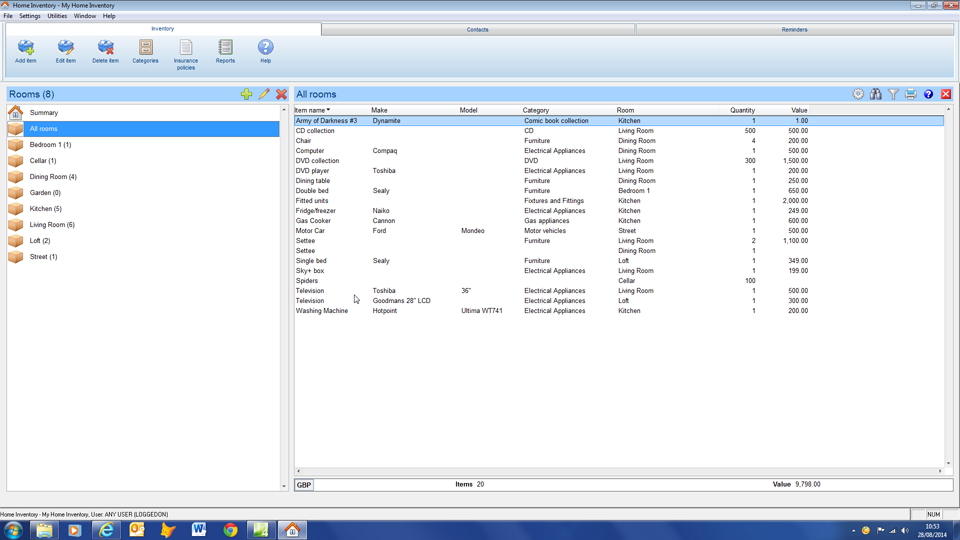Select All rooms in the rooms list

click(x=143, y=129)
